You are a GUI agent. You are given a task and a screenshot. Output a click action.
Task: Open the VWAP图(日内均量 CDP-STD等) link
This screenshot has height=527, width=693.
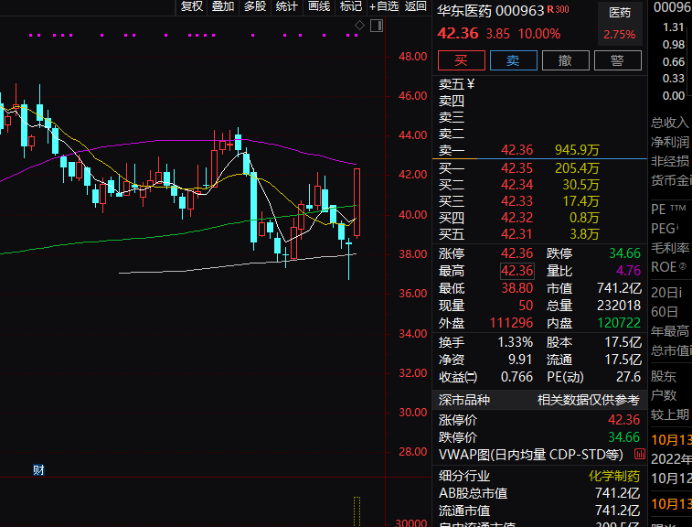[x=531, y=454]
